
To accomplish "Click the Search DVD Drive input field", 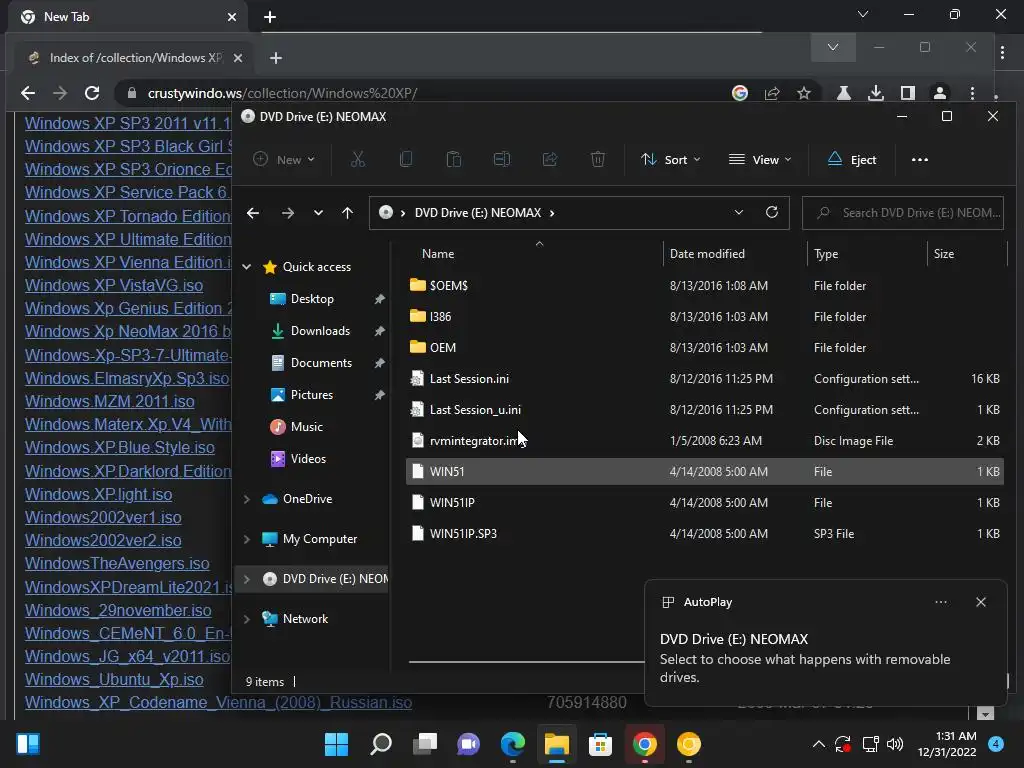I will click(x=903, y=213).
